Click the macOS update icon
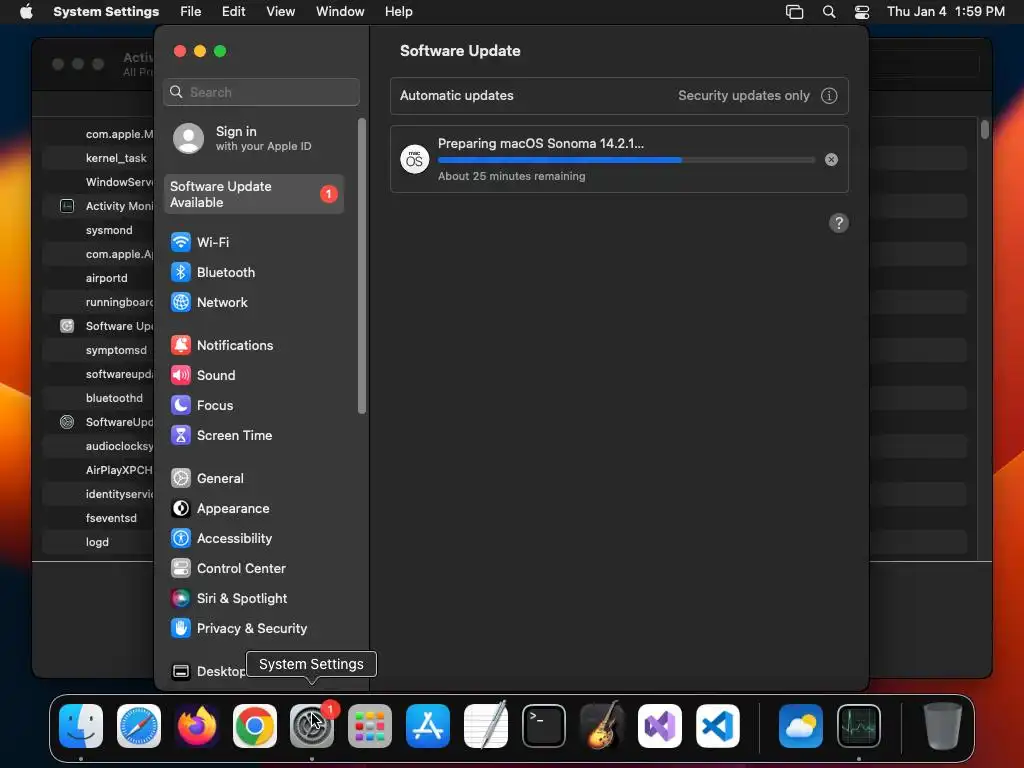 (415, 159)
